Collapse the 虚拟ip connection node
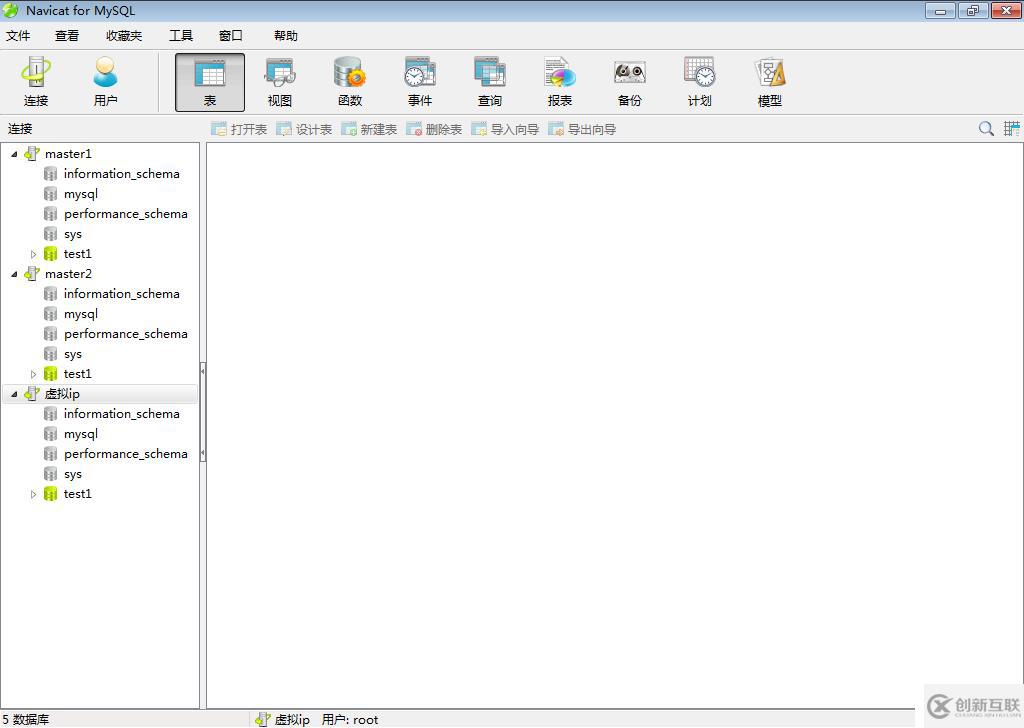 click(x=14, y=394)
